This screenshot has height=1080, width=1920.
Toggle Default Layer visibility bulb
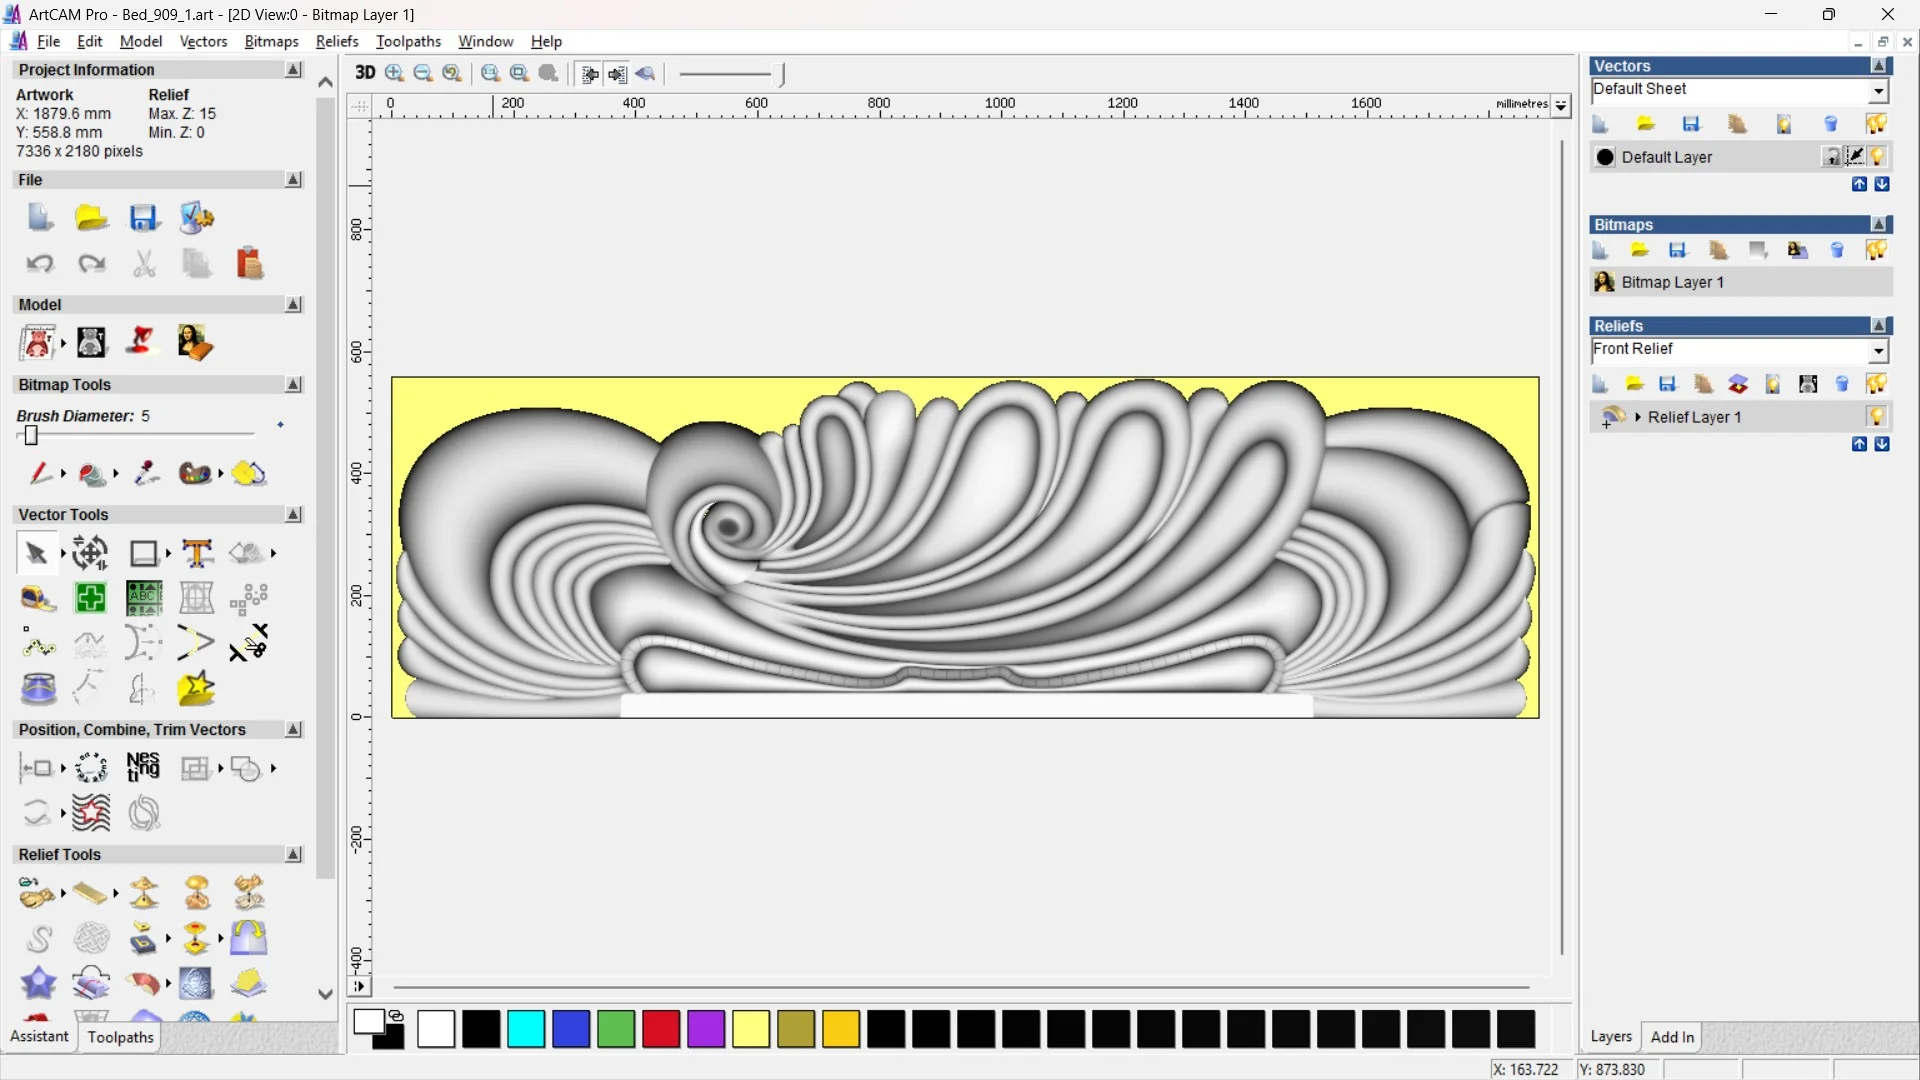[1878, 157]
